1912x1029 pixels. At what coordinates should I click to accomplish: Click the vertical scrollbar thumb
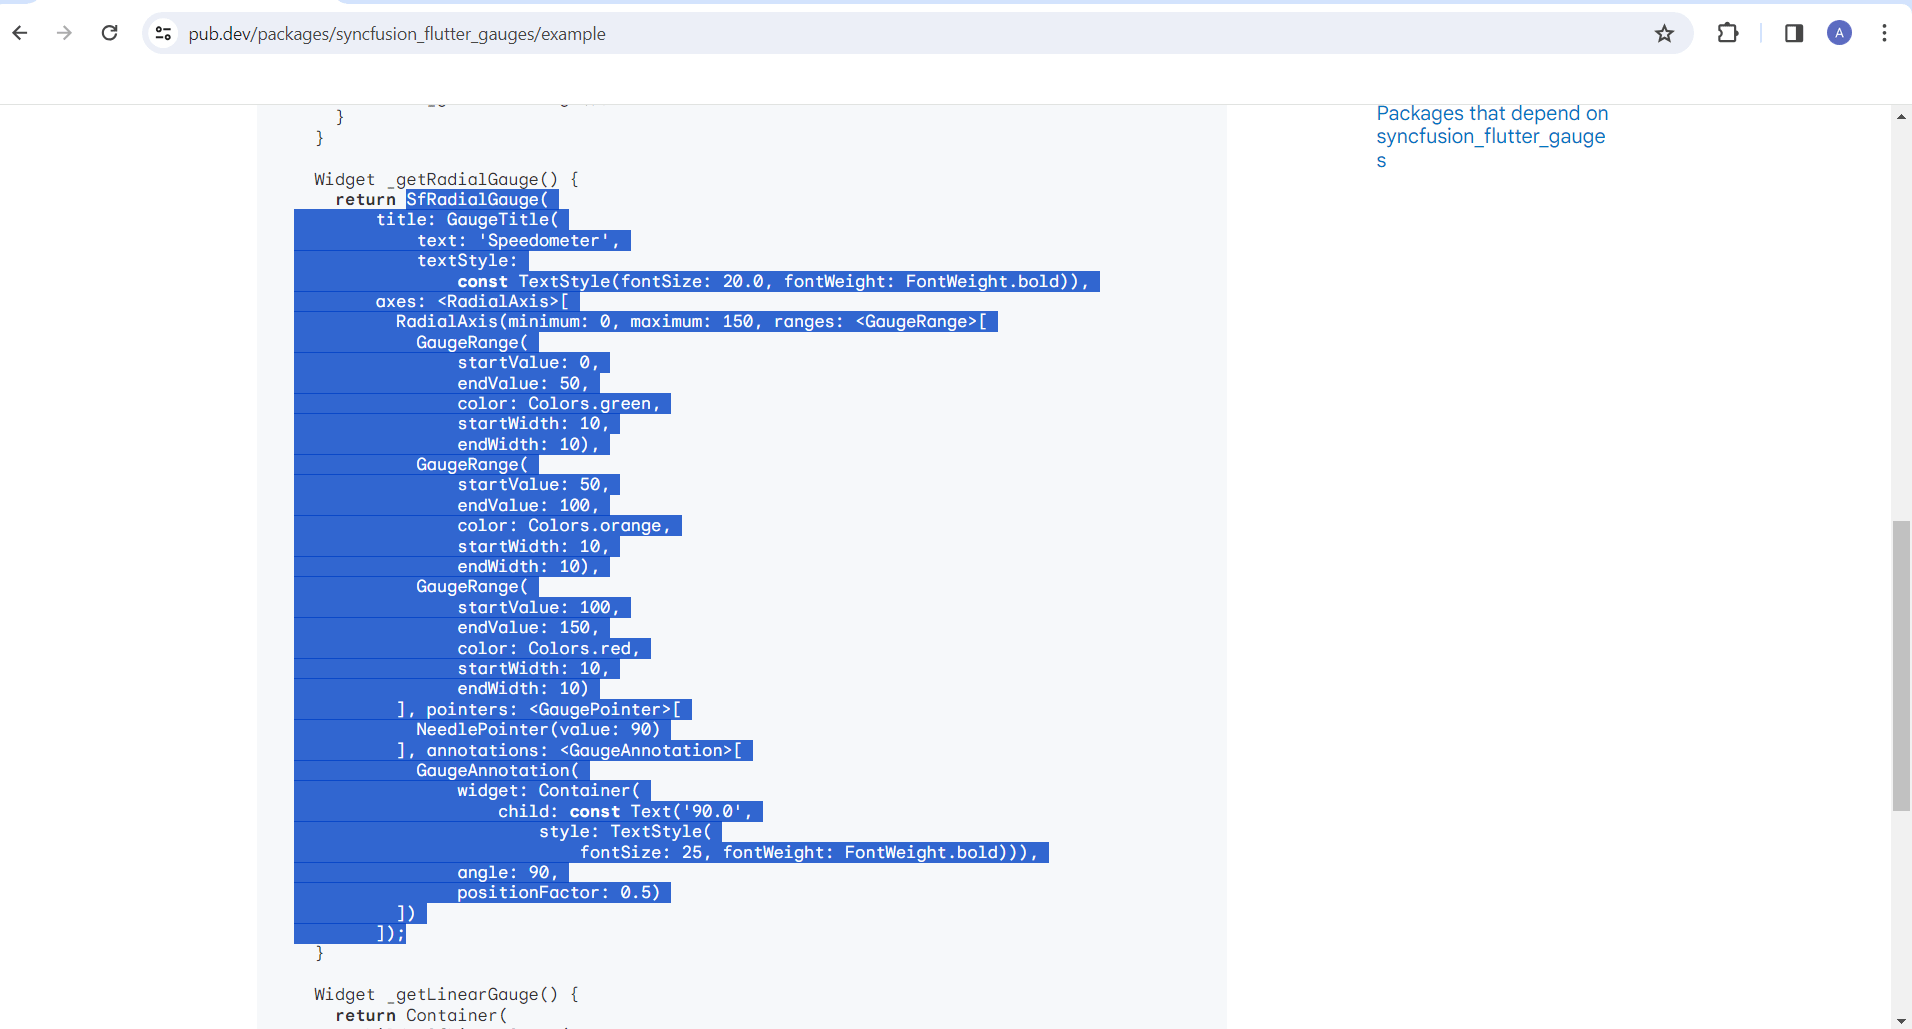pyautogui.click(x=1901, y=665)
